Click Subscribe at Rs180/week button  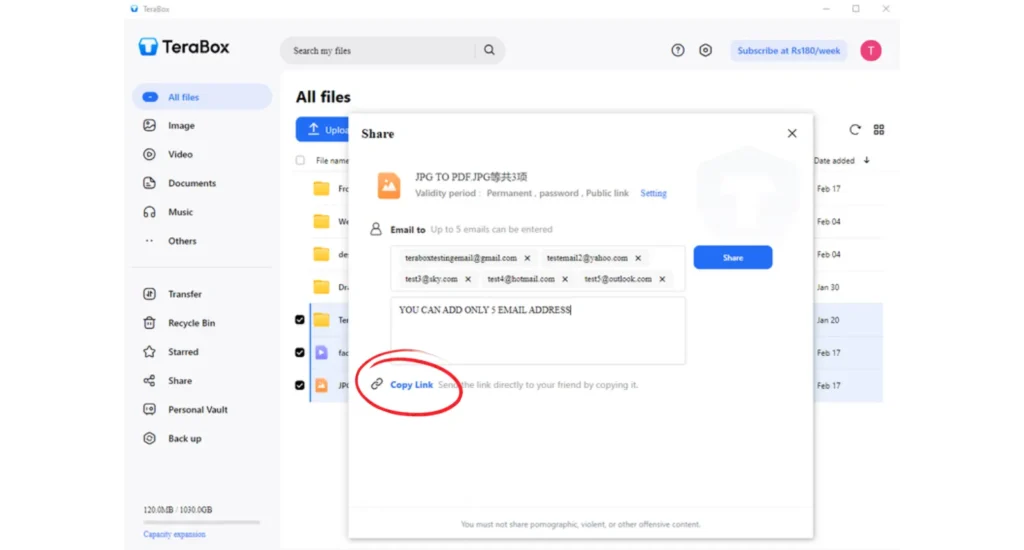(x=788, y=50)
